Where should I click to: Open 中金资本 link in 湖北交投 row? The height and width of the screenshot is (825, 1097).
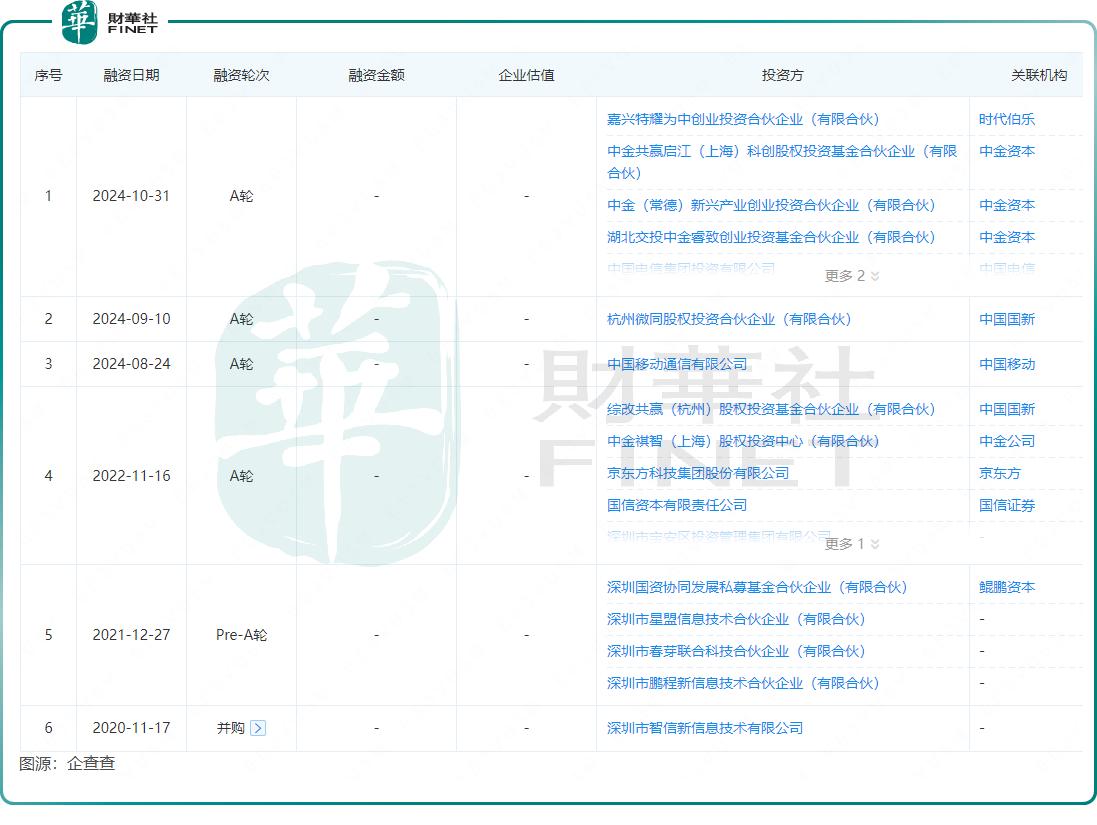point(1007,237)
